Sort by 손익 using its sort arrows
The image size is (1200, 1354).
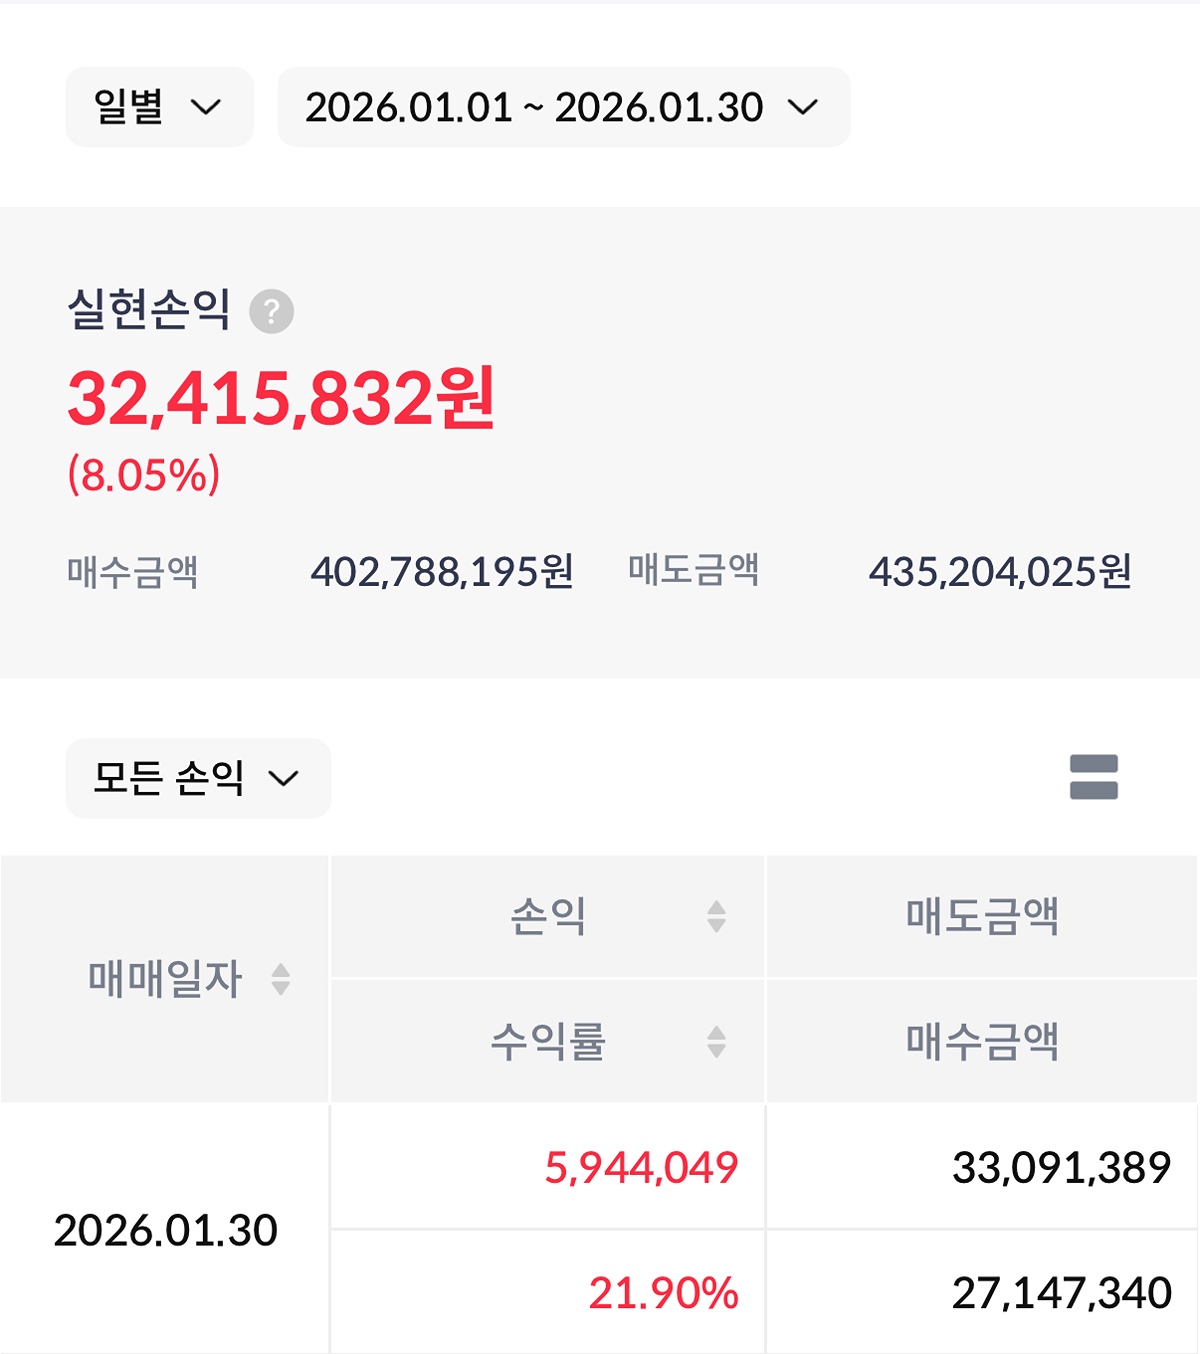[x=716, y=916]
